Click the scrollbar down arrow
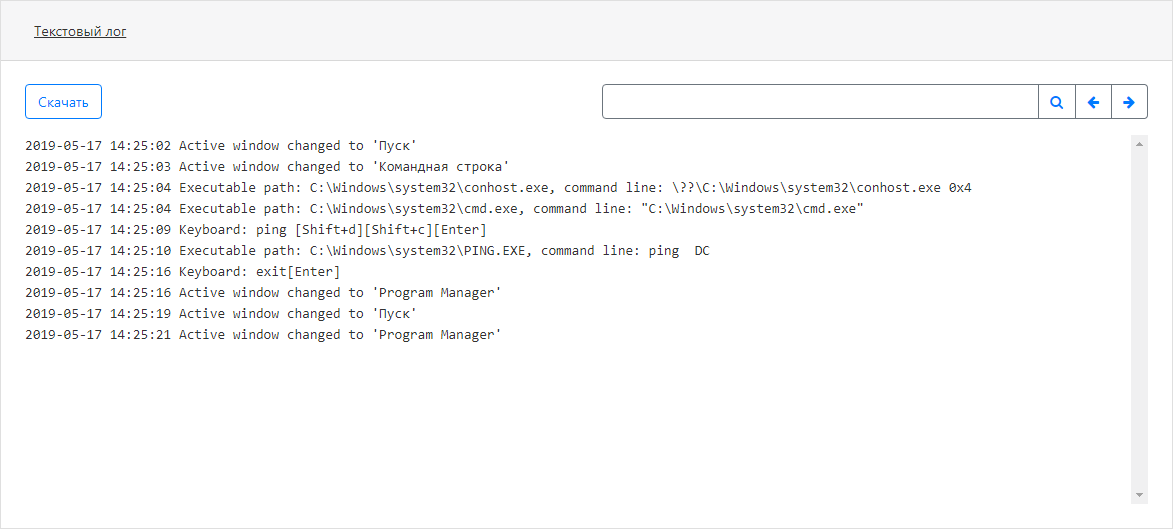The height and width of the screenshot is (529, 1173). (1139, 496)
